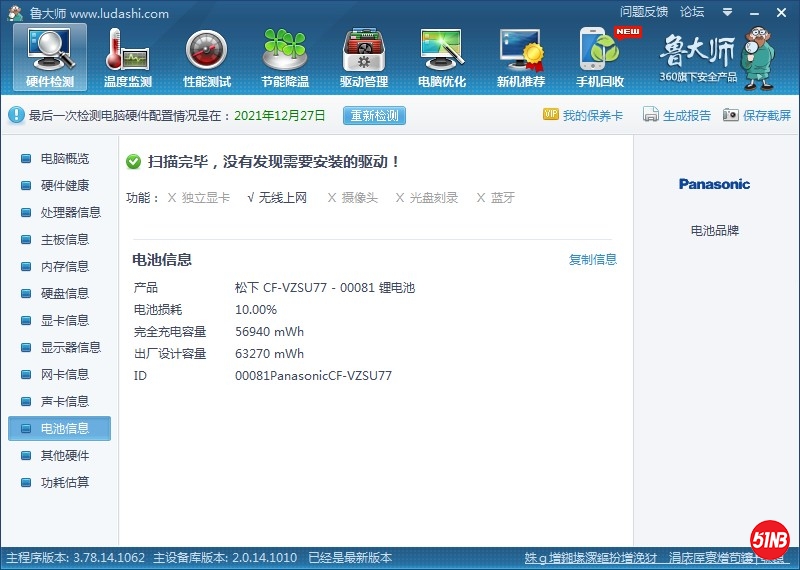This screenshot has height=570, width=800.
Task: Open the 温度监测 temperature monitor icon
Action: [x=128, y=57]
